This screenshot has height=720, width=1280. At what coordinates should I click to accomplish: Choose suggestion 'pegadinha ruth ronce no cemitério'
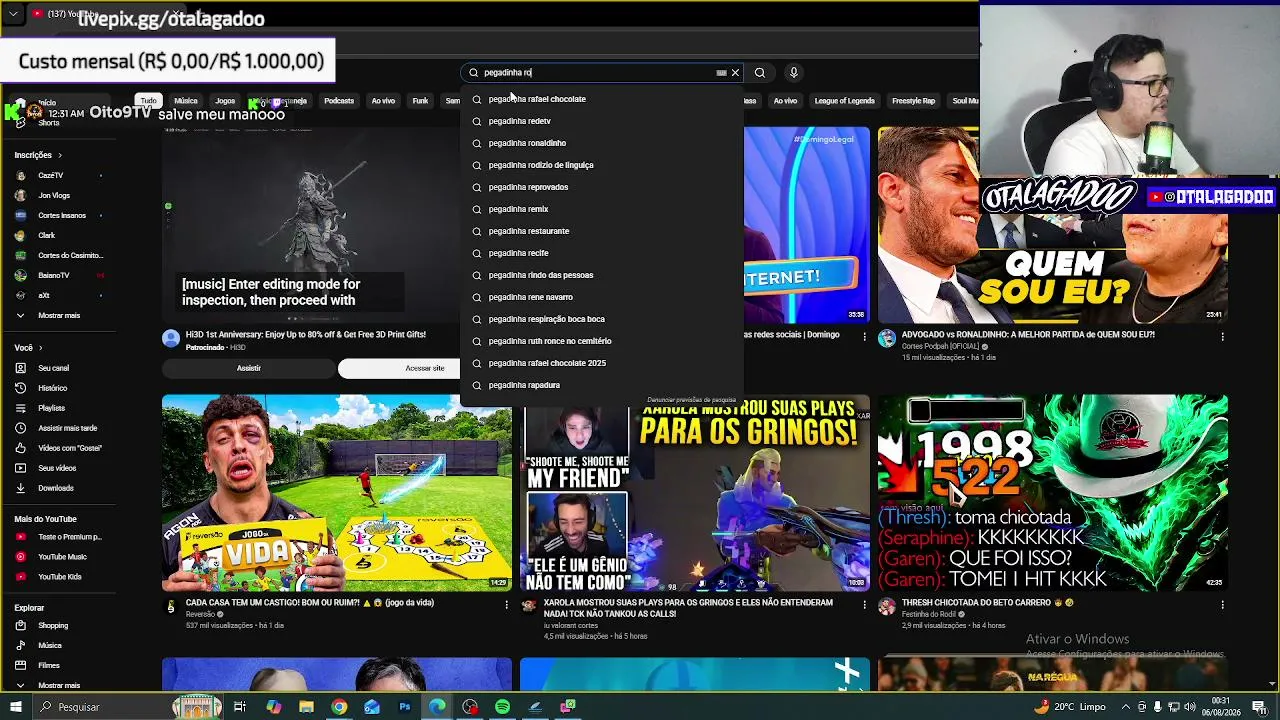[602, 341]
